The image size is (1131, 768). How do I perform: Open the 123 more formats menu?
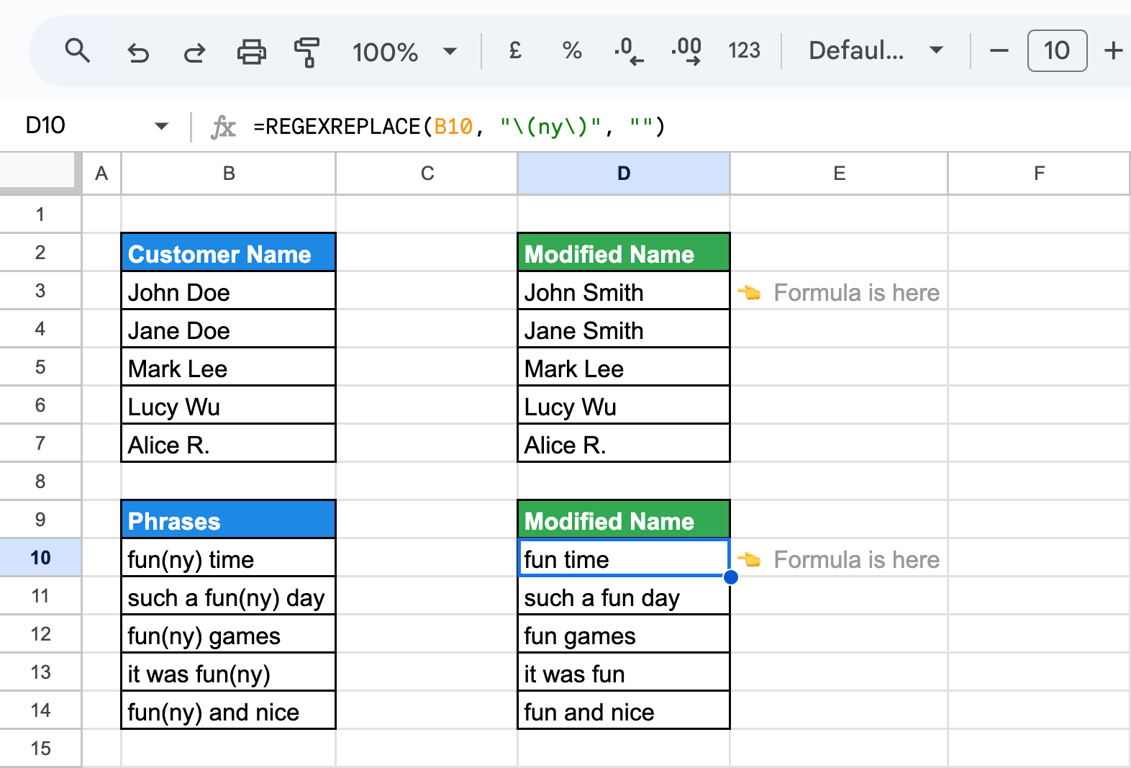coord(744,50)
